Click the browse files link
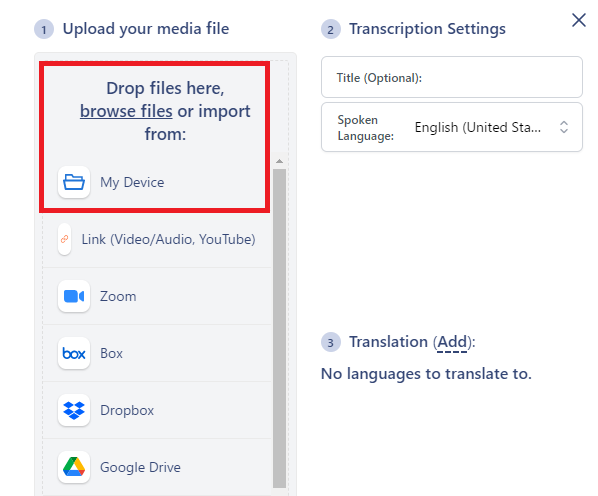This screenshot has height=496, width=598. pos(126,111)
